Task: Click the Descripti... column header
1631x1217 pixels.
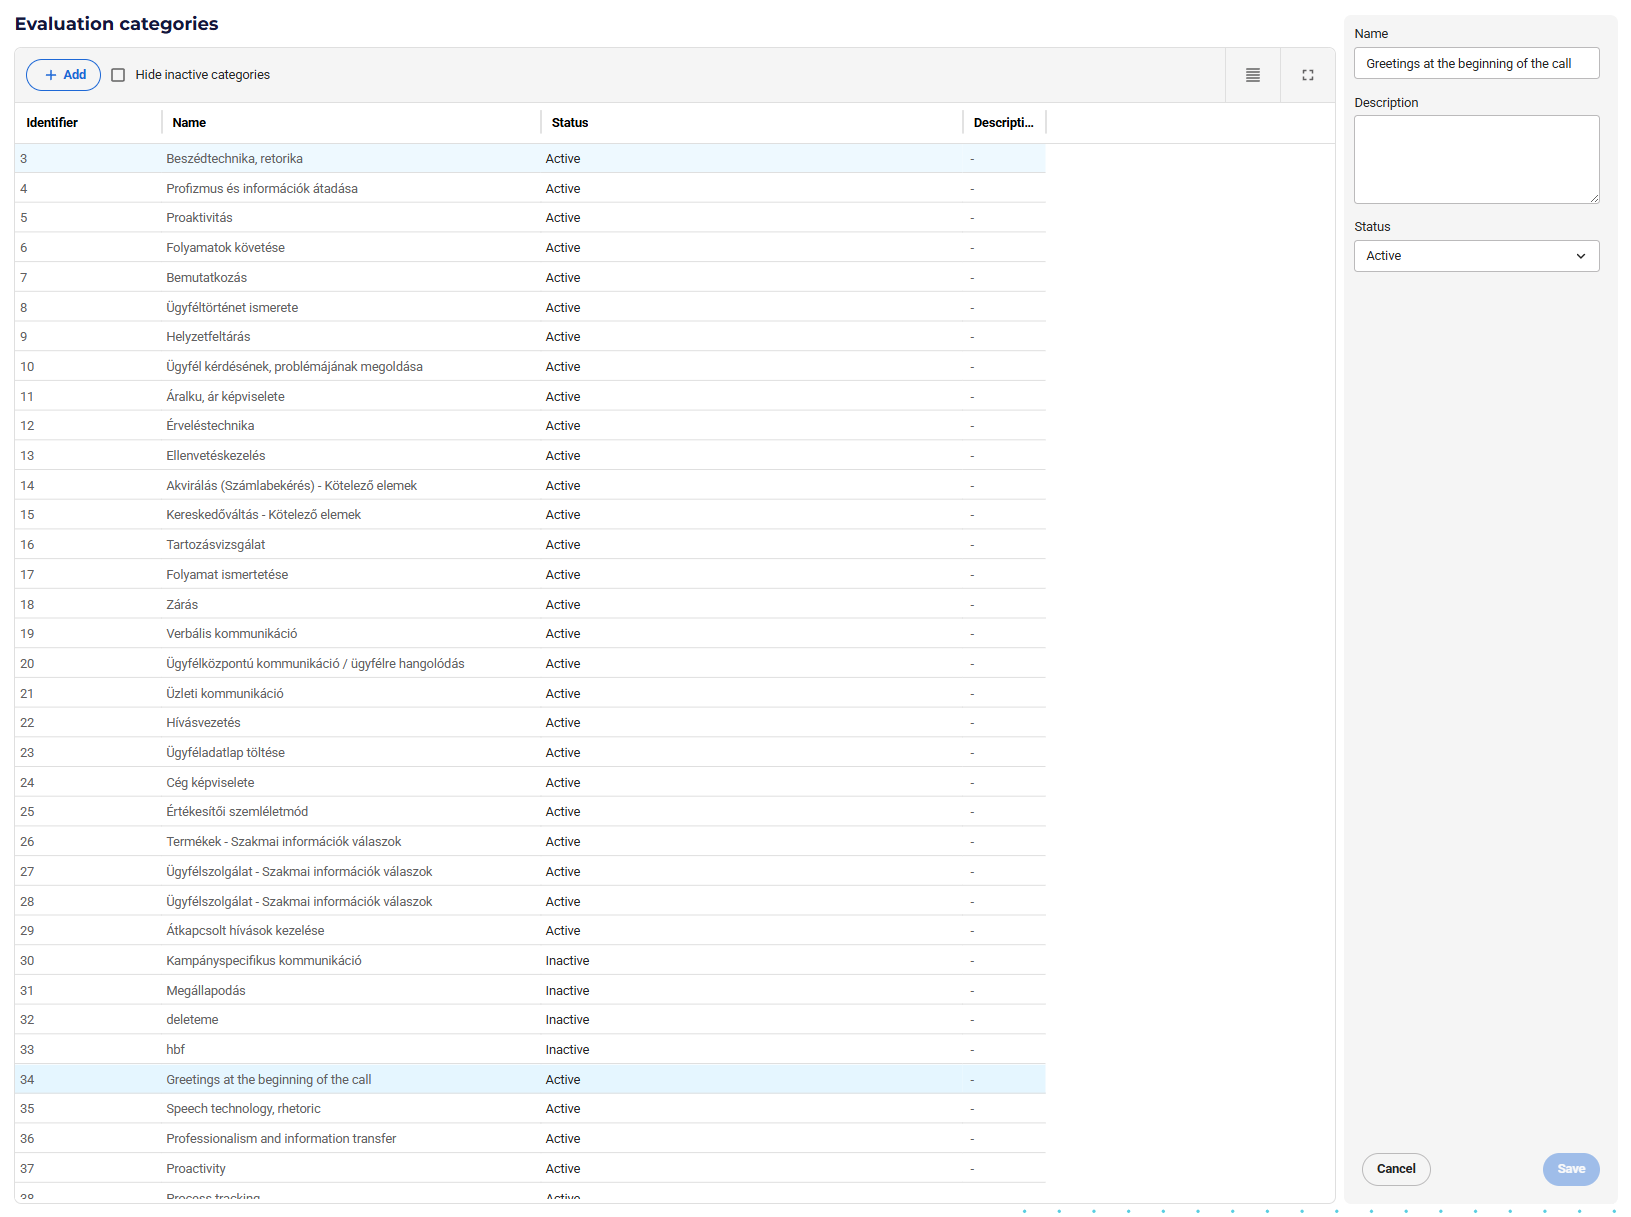Action: [x=1004, y=123]
